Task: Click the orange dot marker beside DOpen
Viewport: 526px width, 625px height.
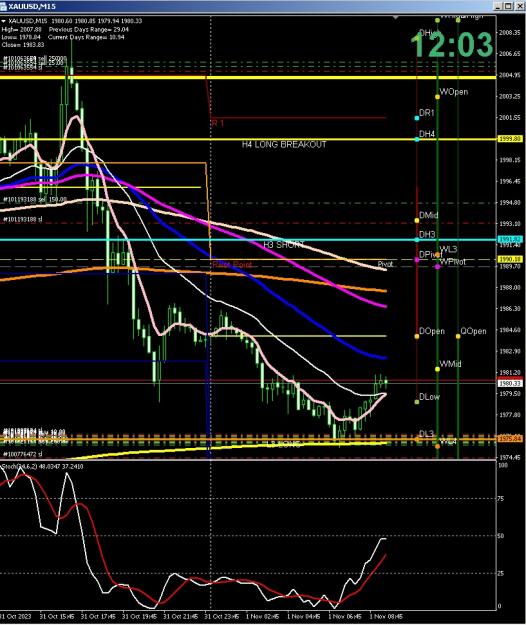Action: [417, 336]
